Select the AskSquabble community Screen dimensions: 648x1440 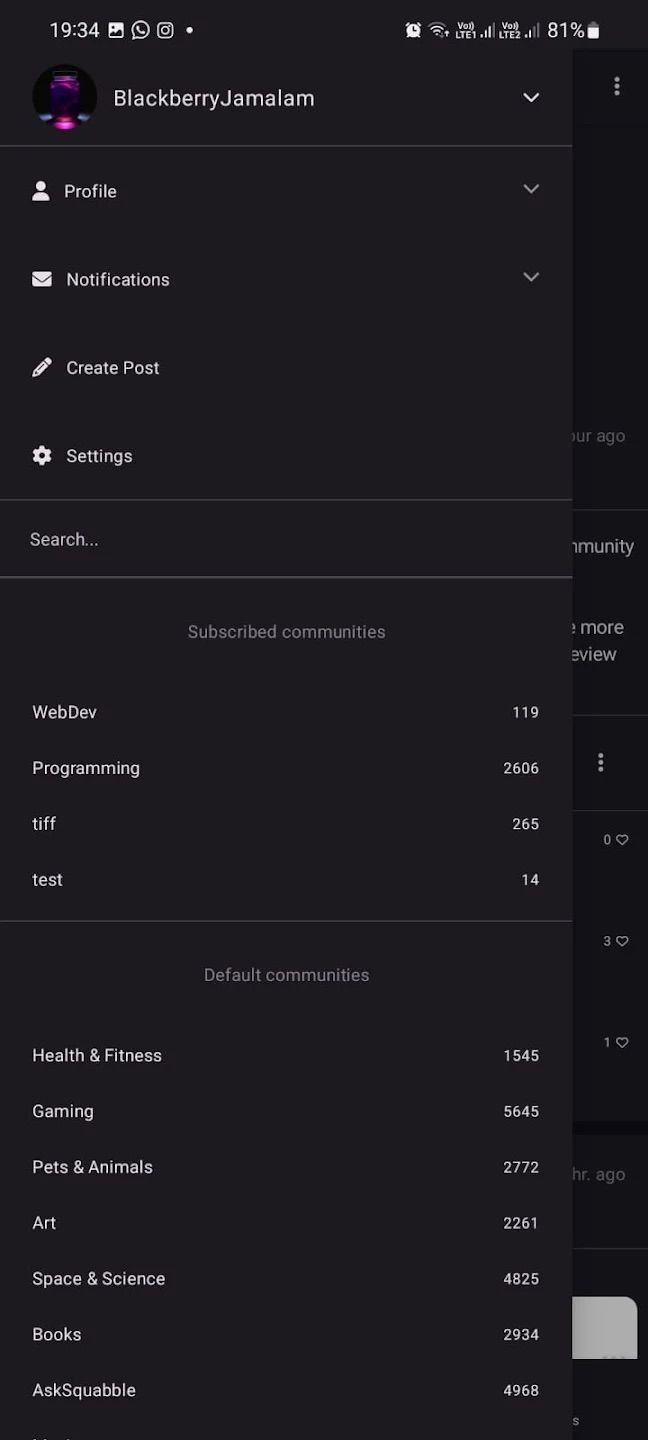click(84, 1390)
